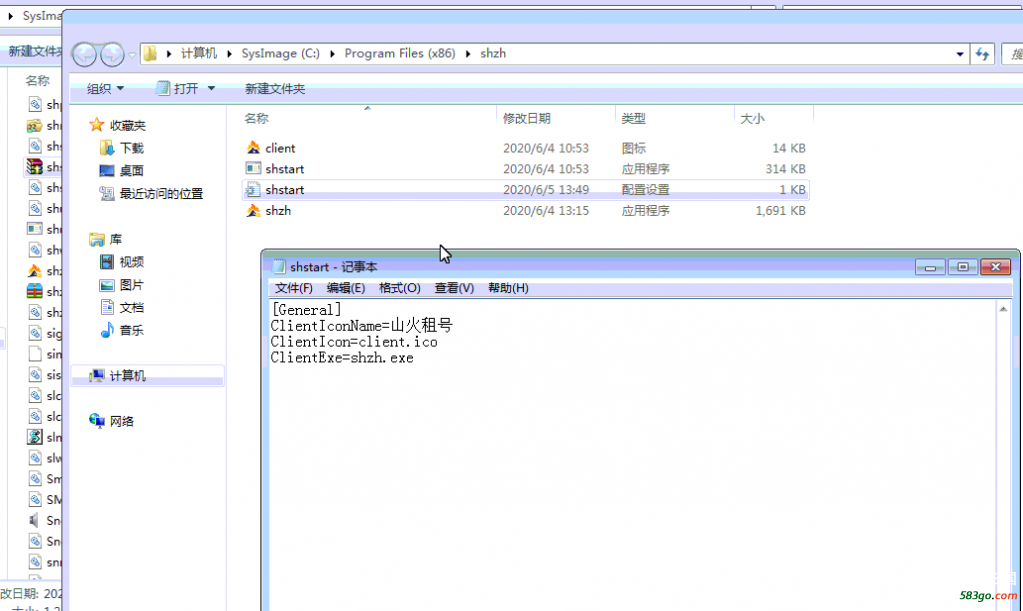Expand breadcrumb arrow after Program Files (x86)
This screenshot has height=611, width=1023.
[x=468, y=53]
